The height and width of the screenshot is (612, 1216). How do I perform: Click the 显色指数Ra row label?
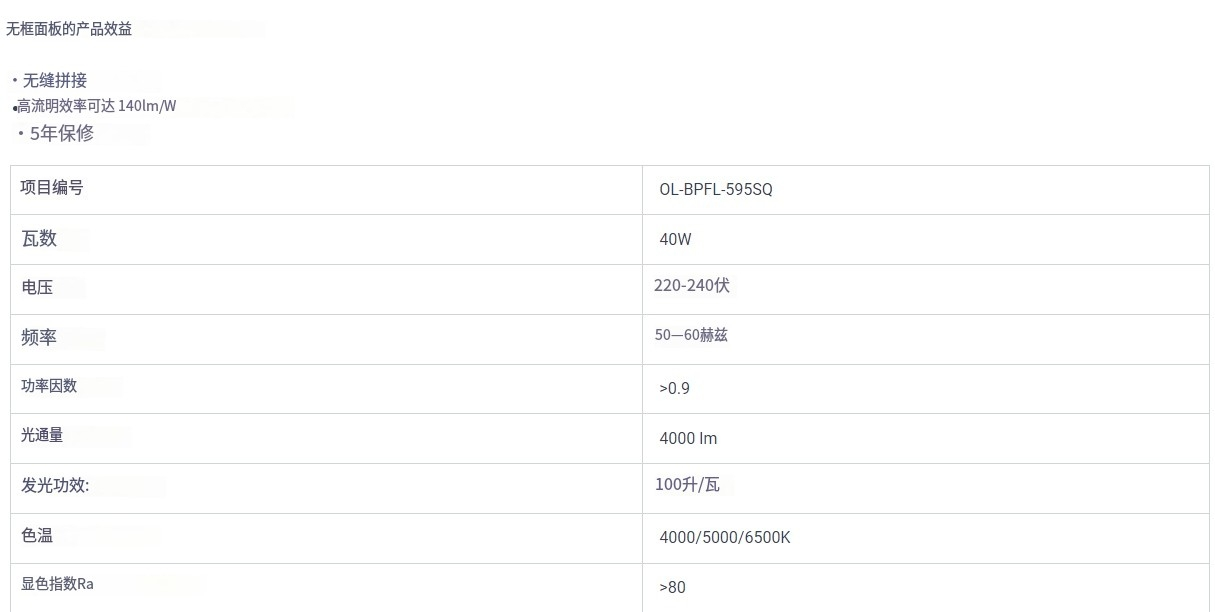point(57,583)
